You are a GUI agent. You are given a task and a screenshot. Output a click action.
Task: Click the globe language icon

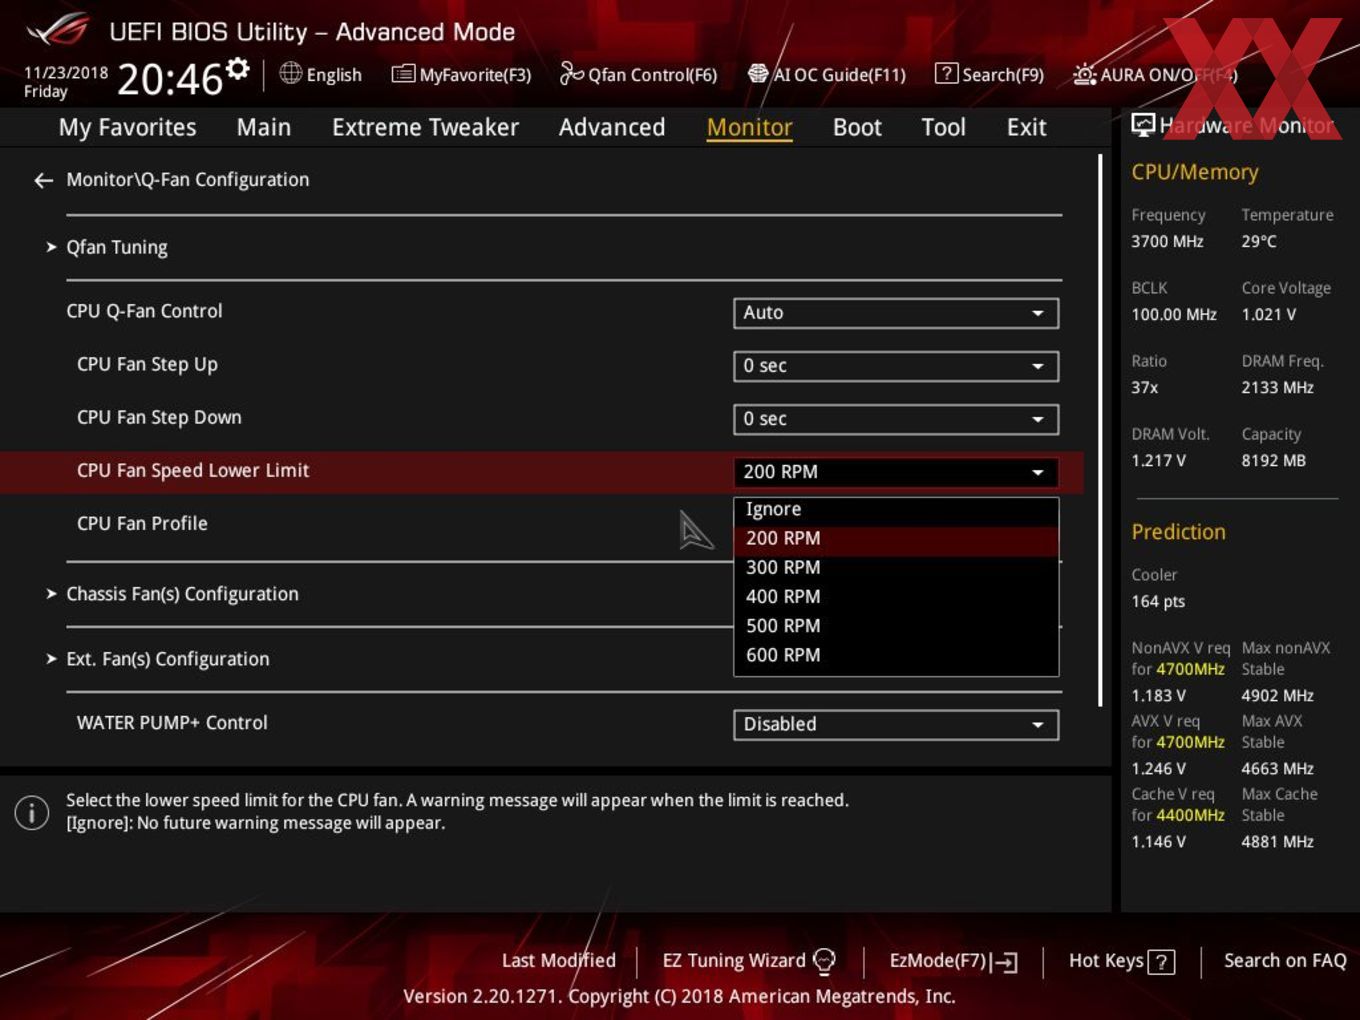[x=290, y=73]
